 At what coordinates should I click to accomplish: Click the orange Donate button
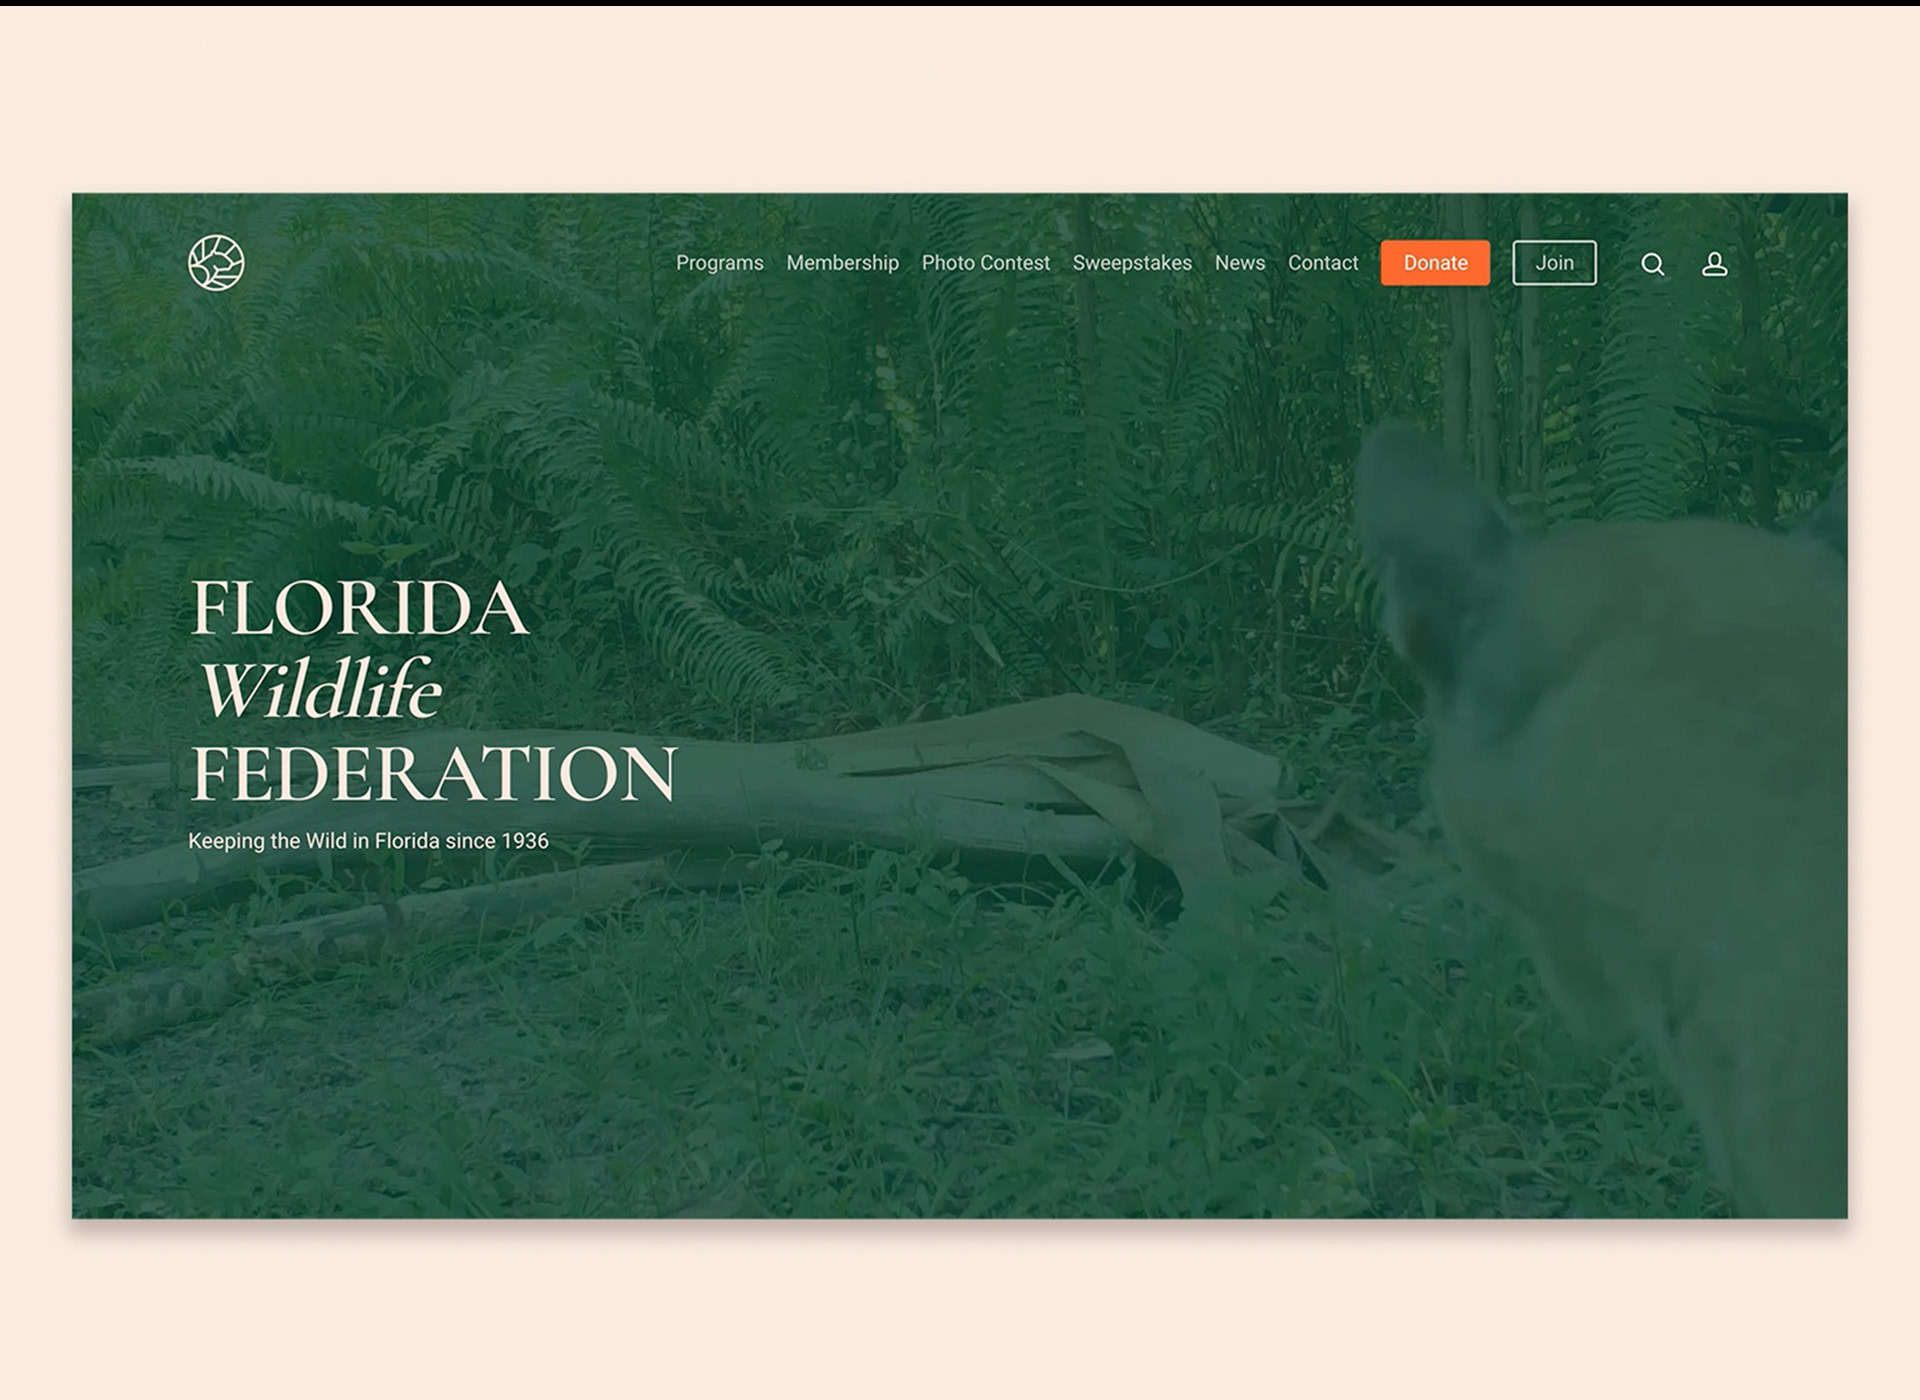coord(1435,263)
